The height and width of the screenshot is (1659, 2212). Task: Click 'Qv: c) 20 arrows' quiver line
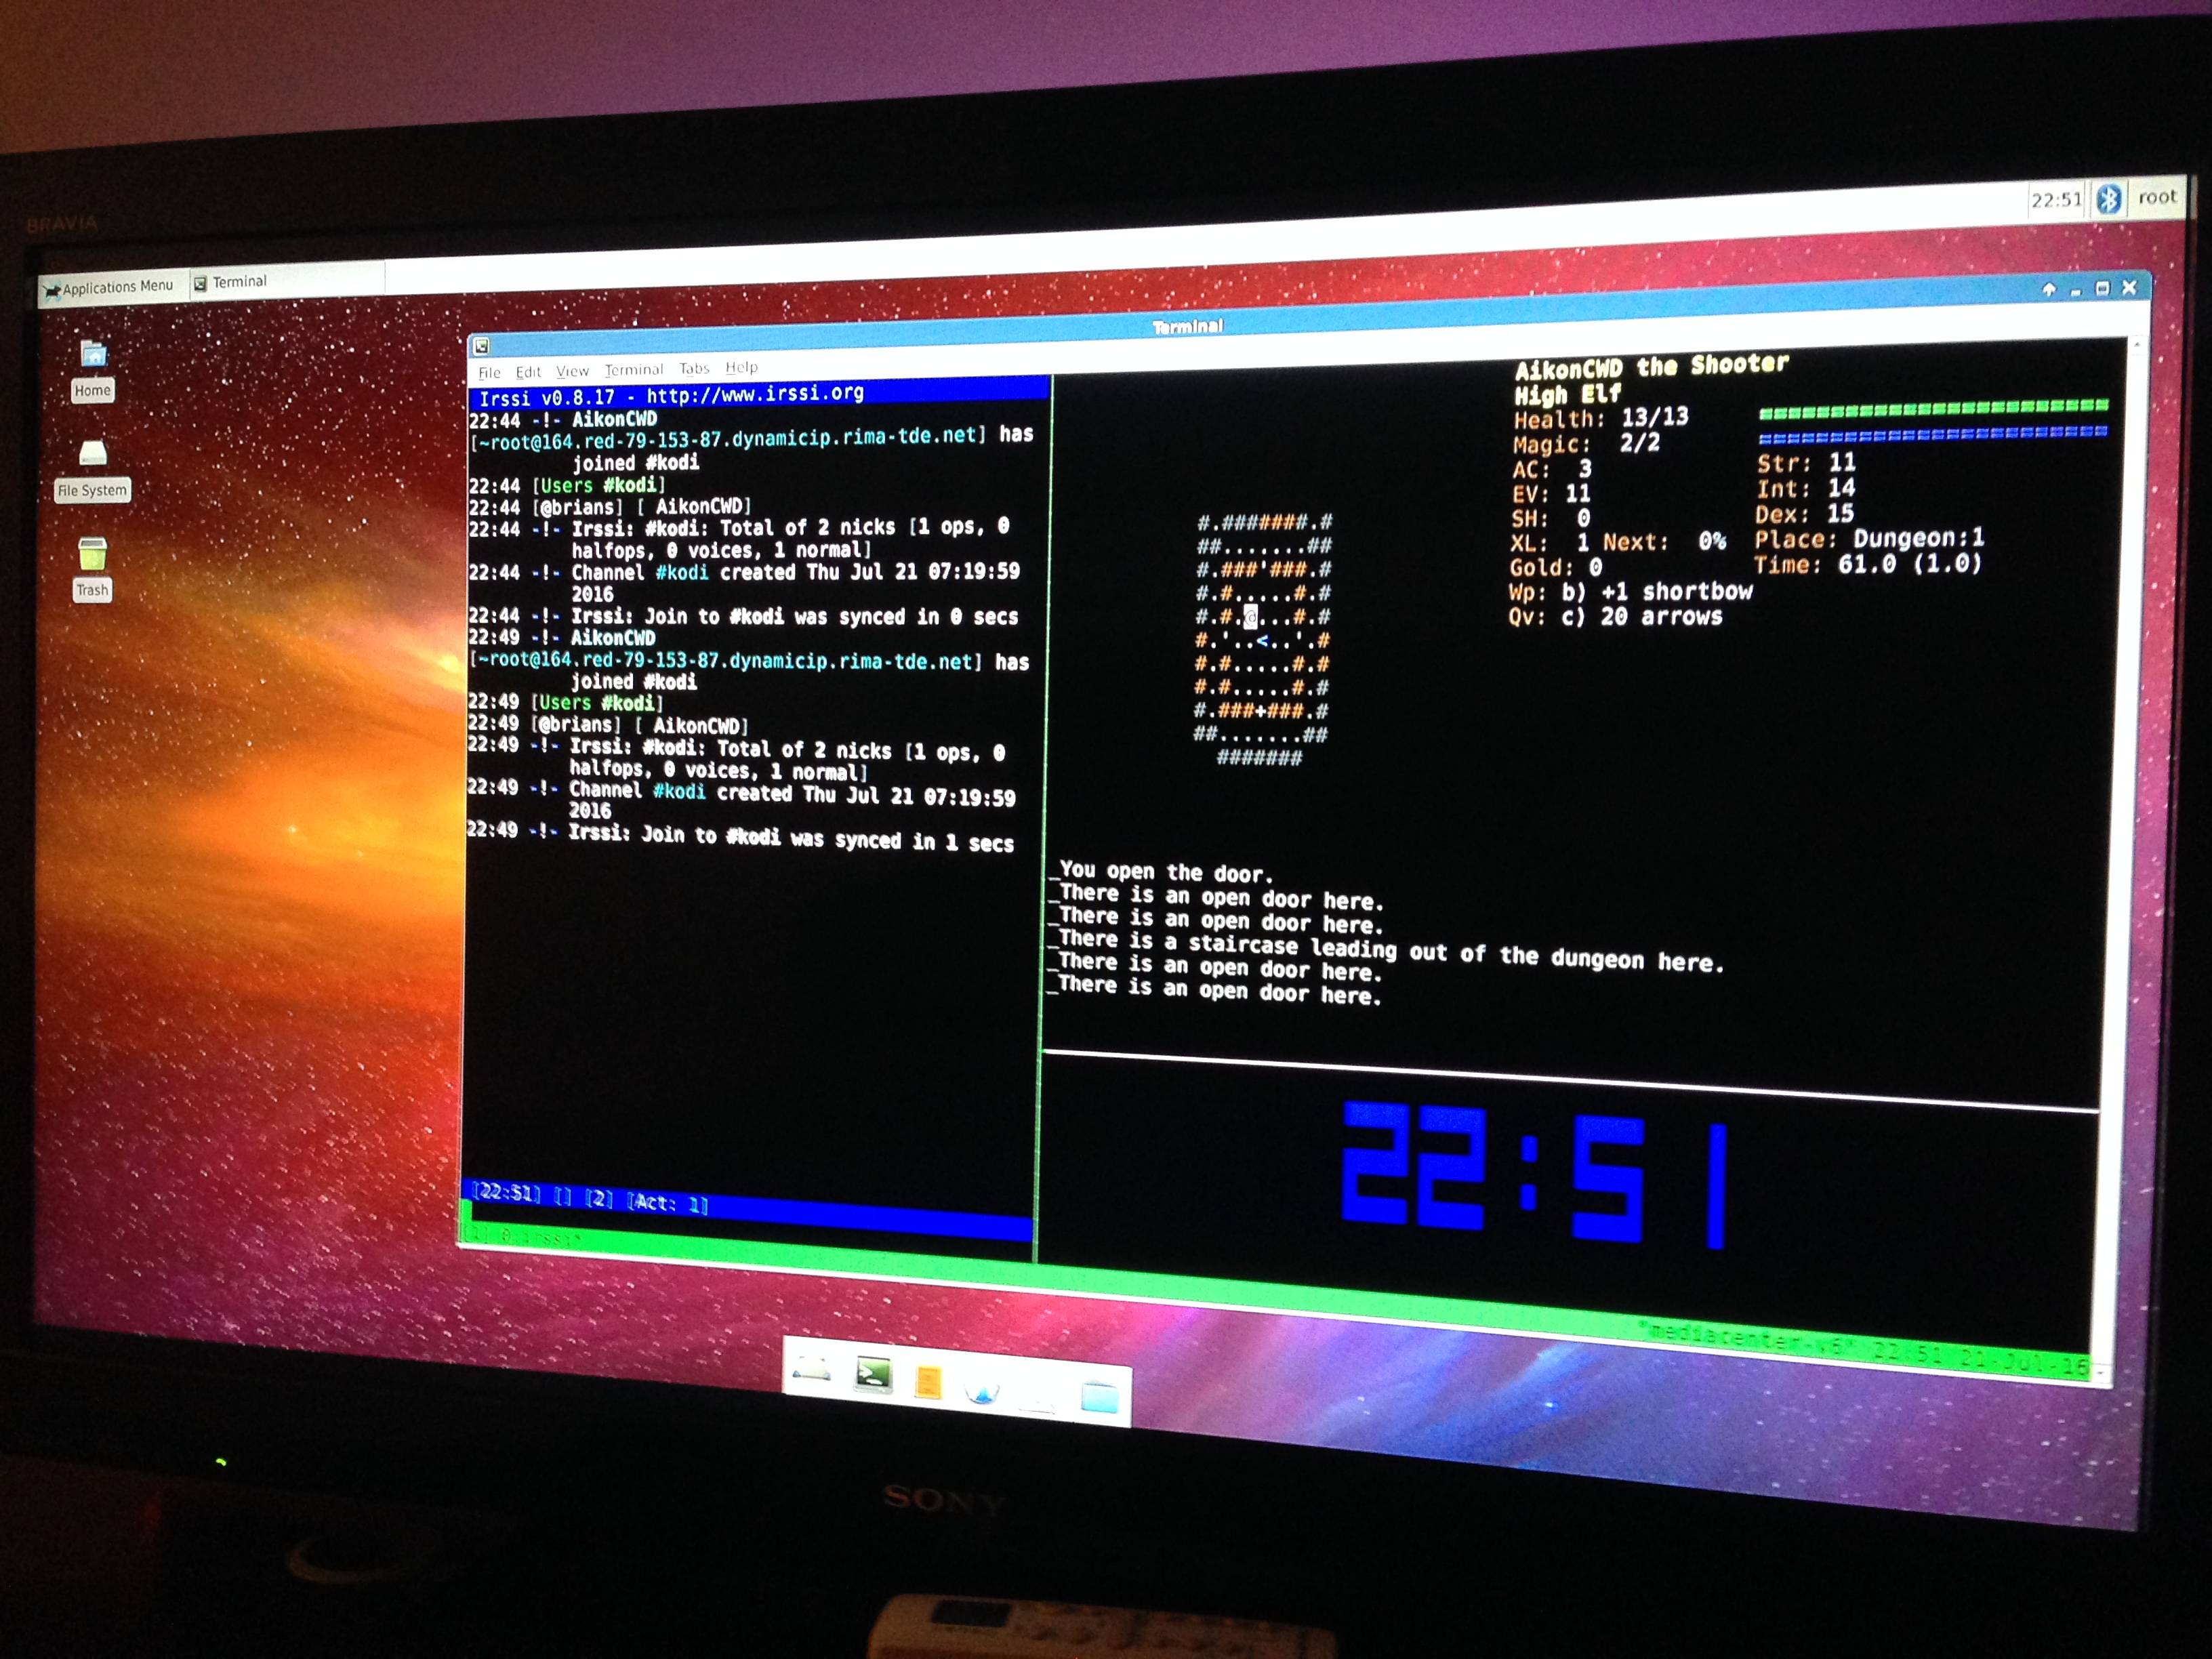coord(1616,617)
